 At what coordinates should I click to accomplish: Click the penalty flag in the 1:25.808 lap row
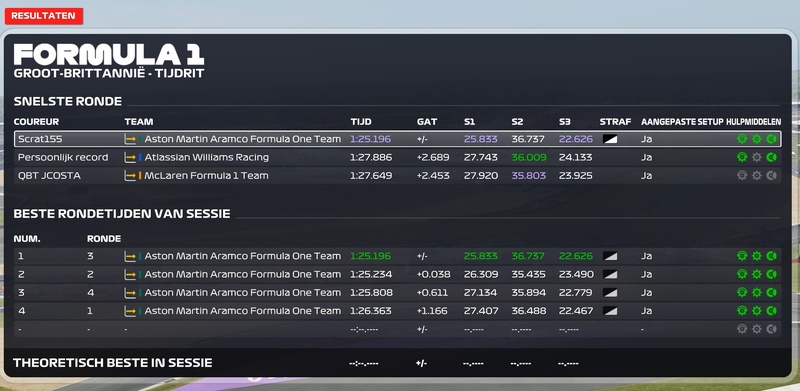coord(610,292)
